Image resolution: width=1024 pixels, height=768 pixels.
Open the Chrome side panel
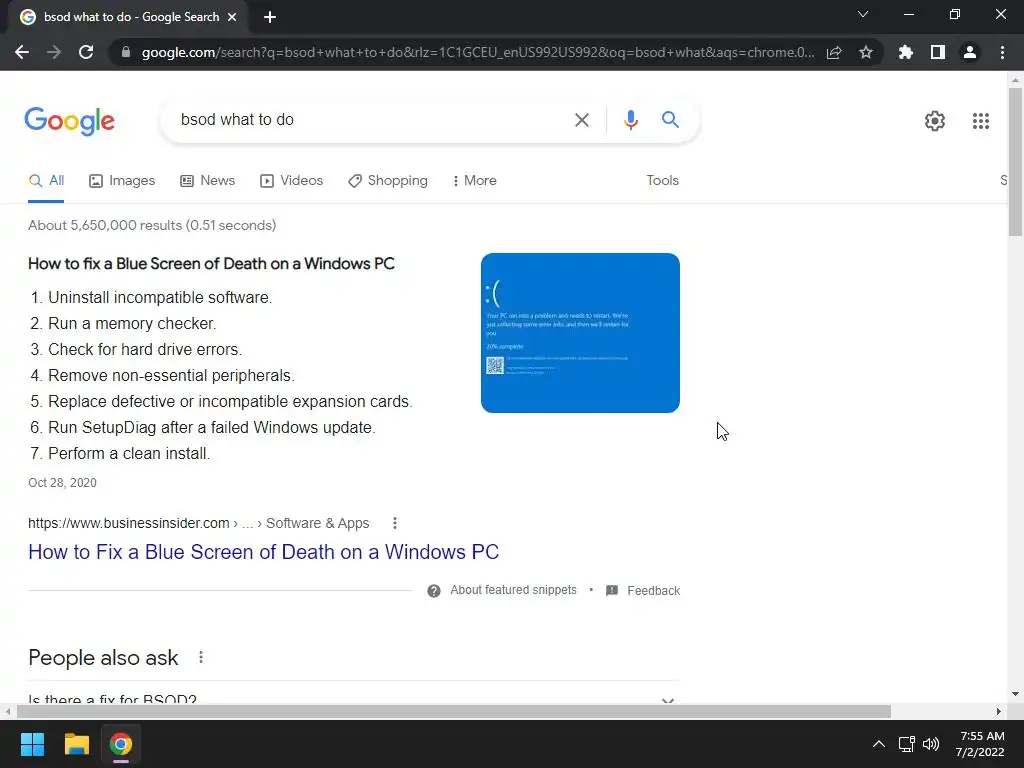point(938,52)
